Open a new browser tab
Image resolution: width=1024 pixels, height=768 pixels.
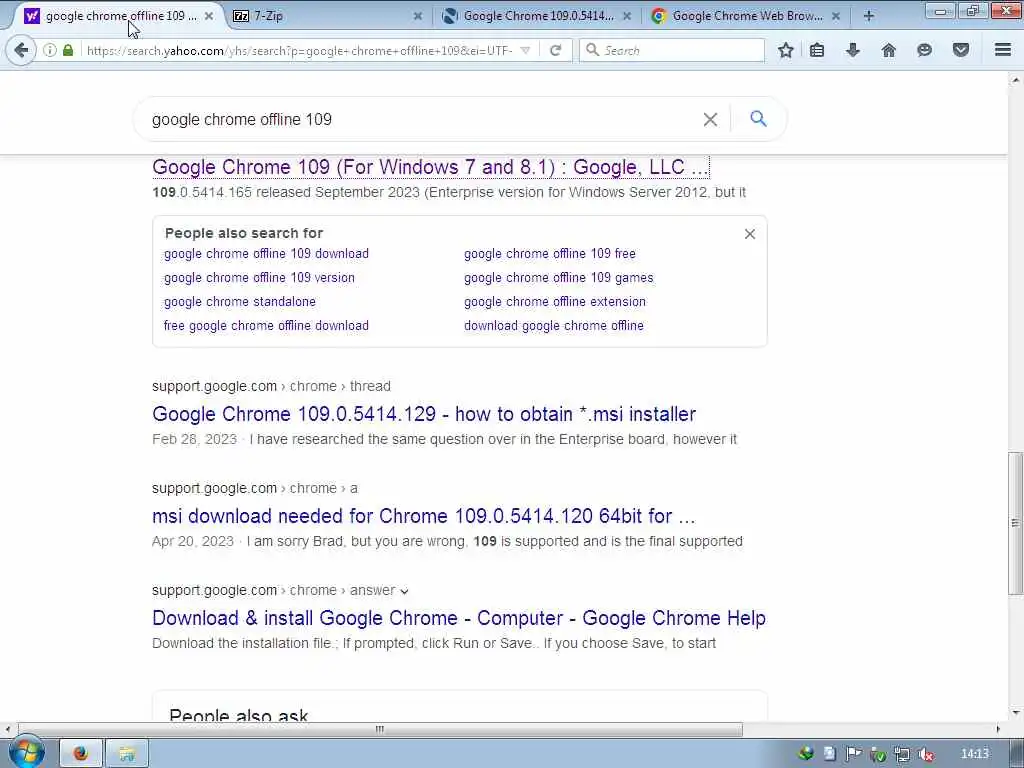point(869,16)
